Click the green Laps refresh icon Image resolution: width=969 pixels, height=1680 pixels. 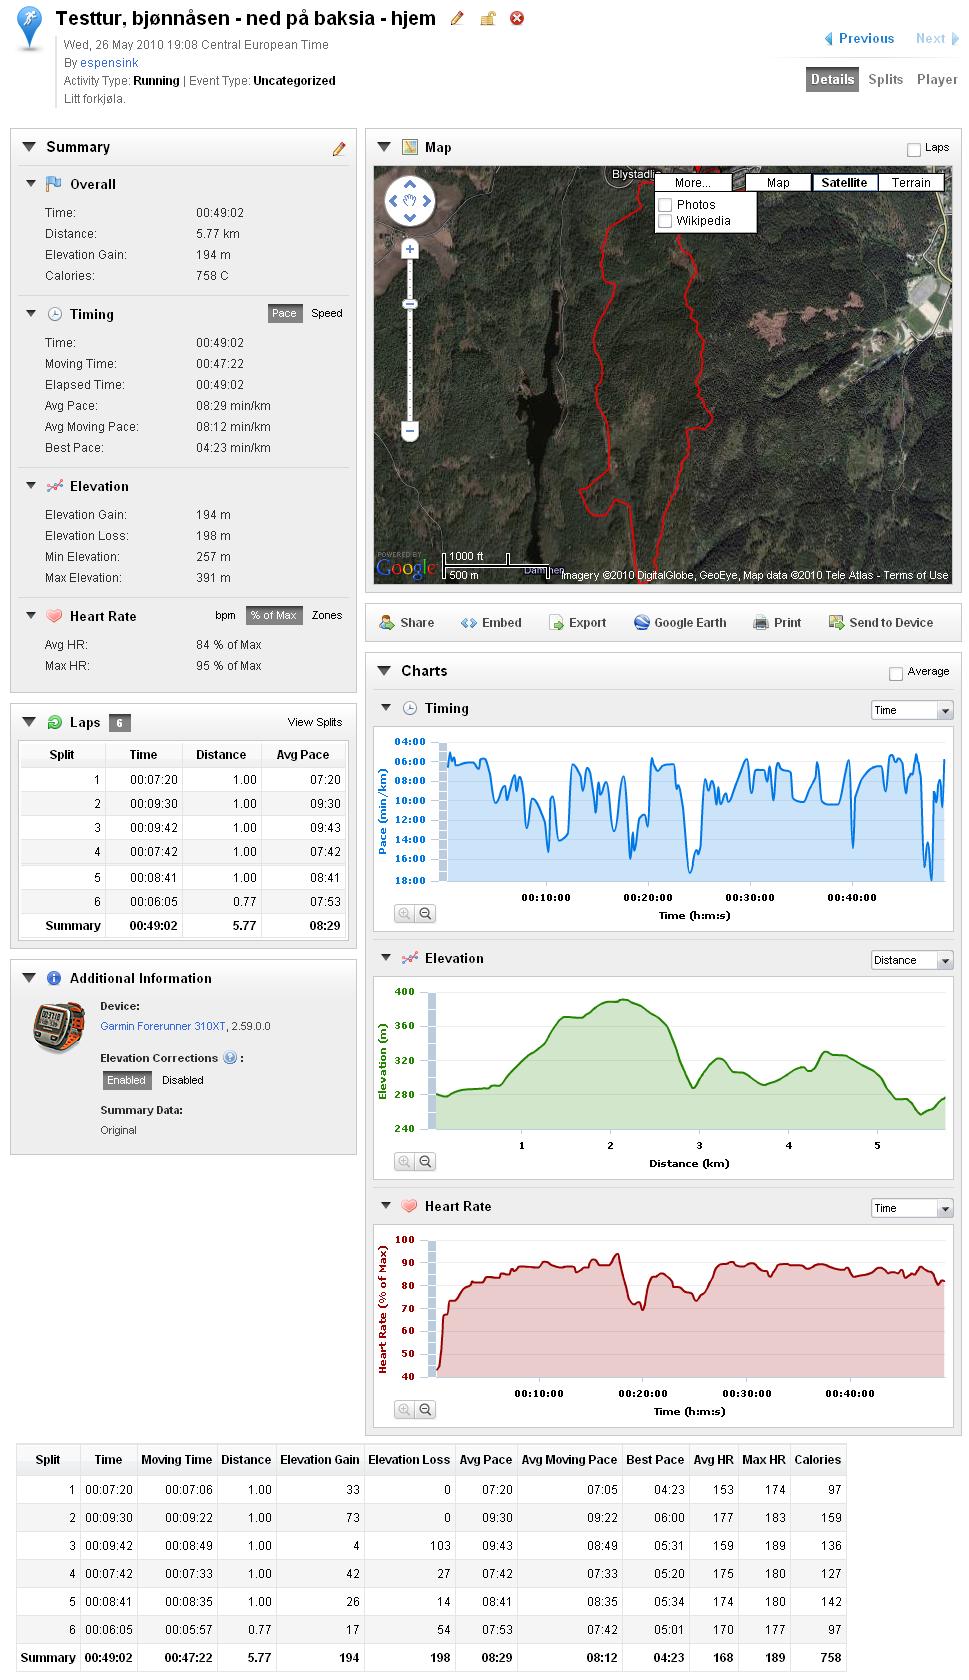pos(55,722)
